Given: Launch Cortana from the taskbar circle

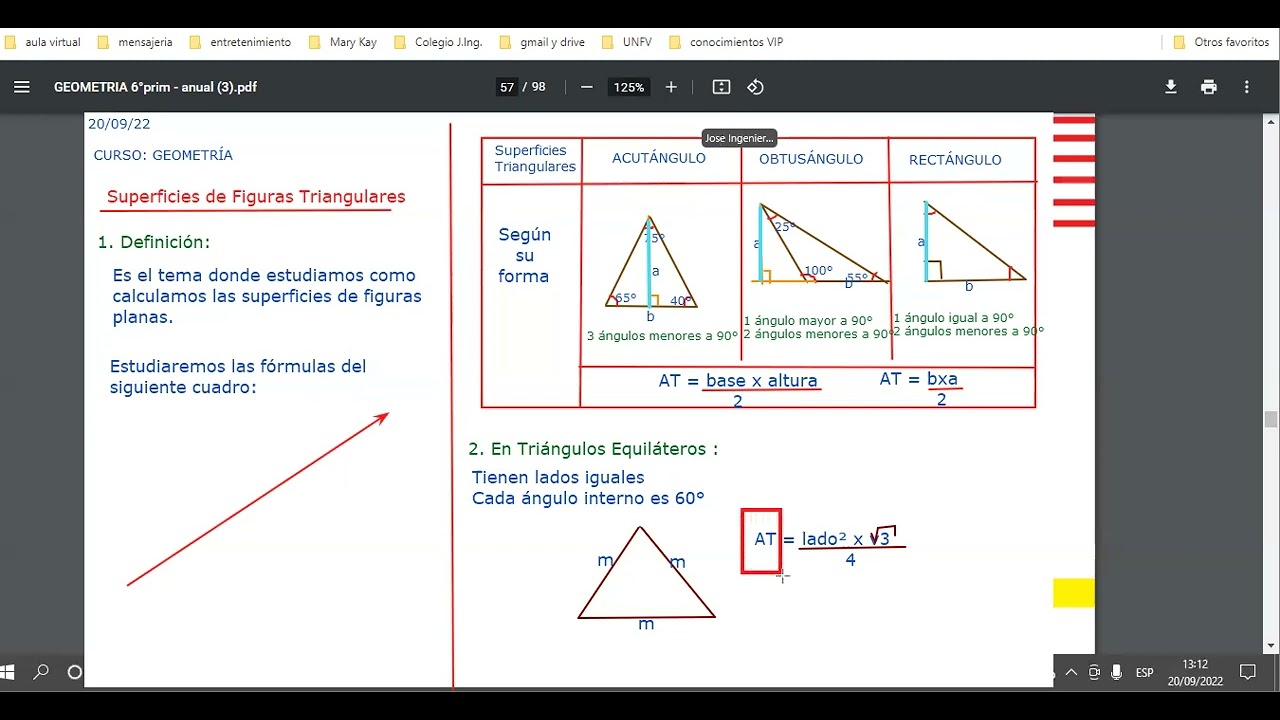Looking at the screenshot, I should click(75, 672).
